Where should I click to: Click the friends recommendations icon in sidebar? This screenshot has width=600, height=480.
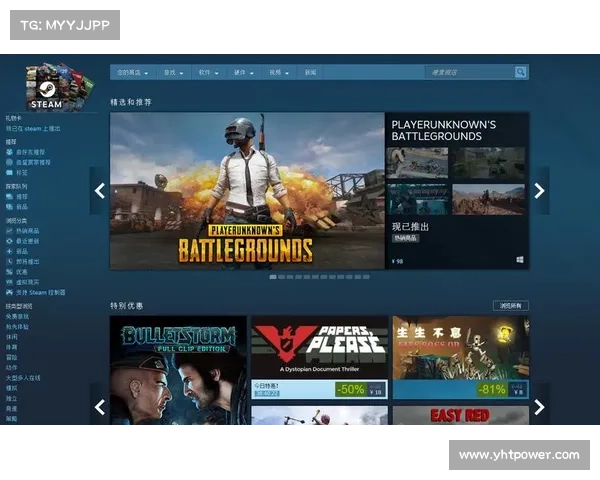(x=9, y=152)
